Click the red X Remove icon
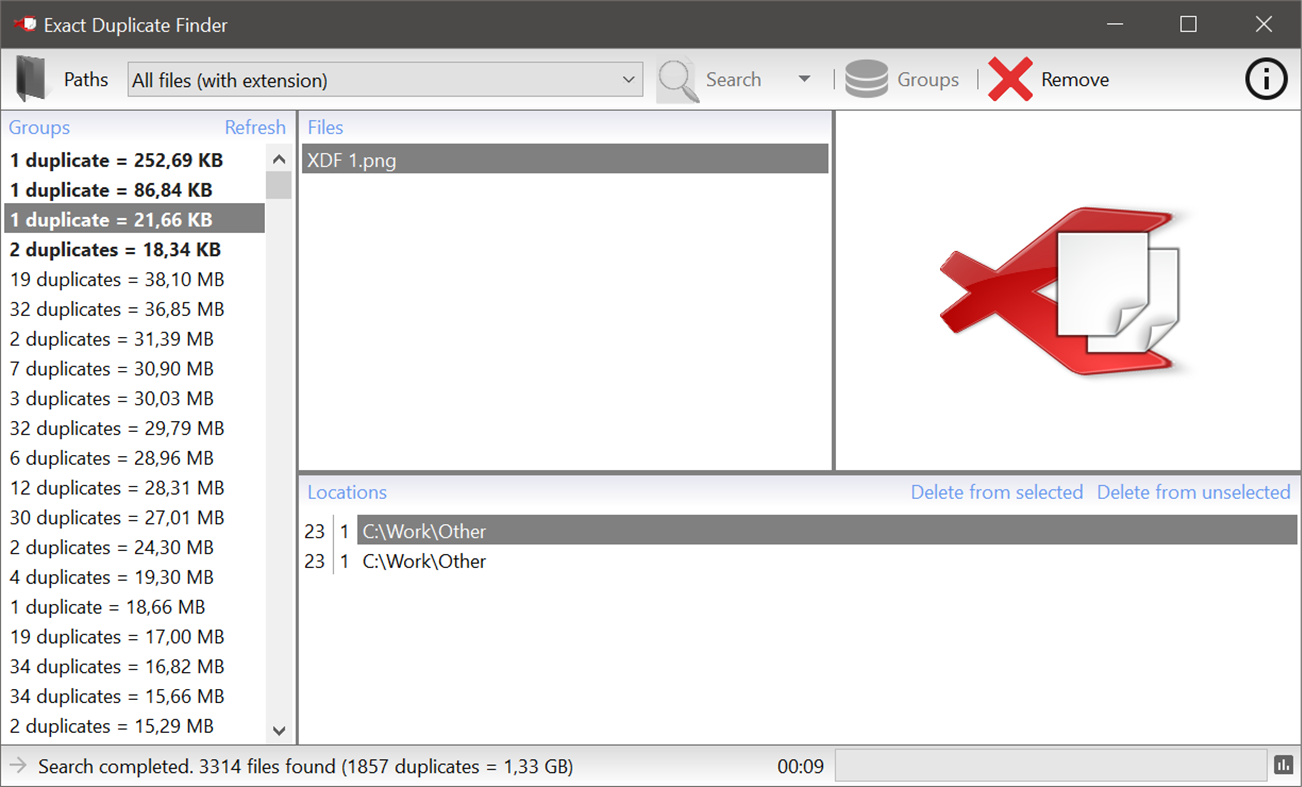1302x787 pixels. (1010, 79)
